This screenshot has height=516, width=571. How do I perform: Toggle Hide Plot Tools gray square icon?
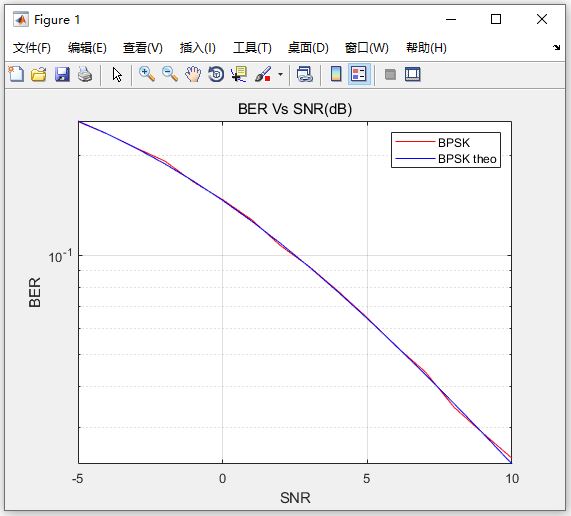[390, 75]
